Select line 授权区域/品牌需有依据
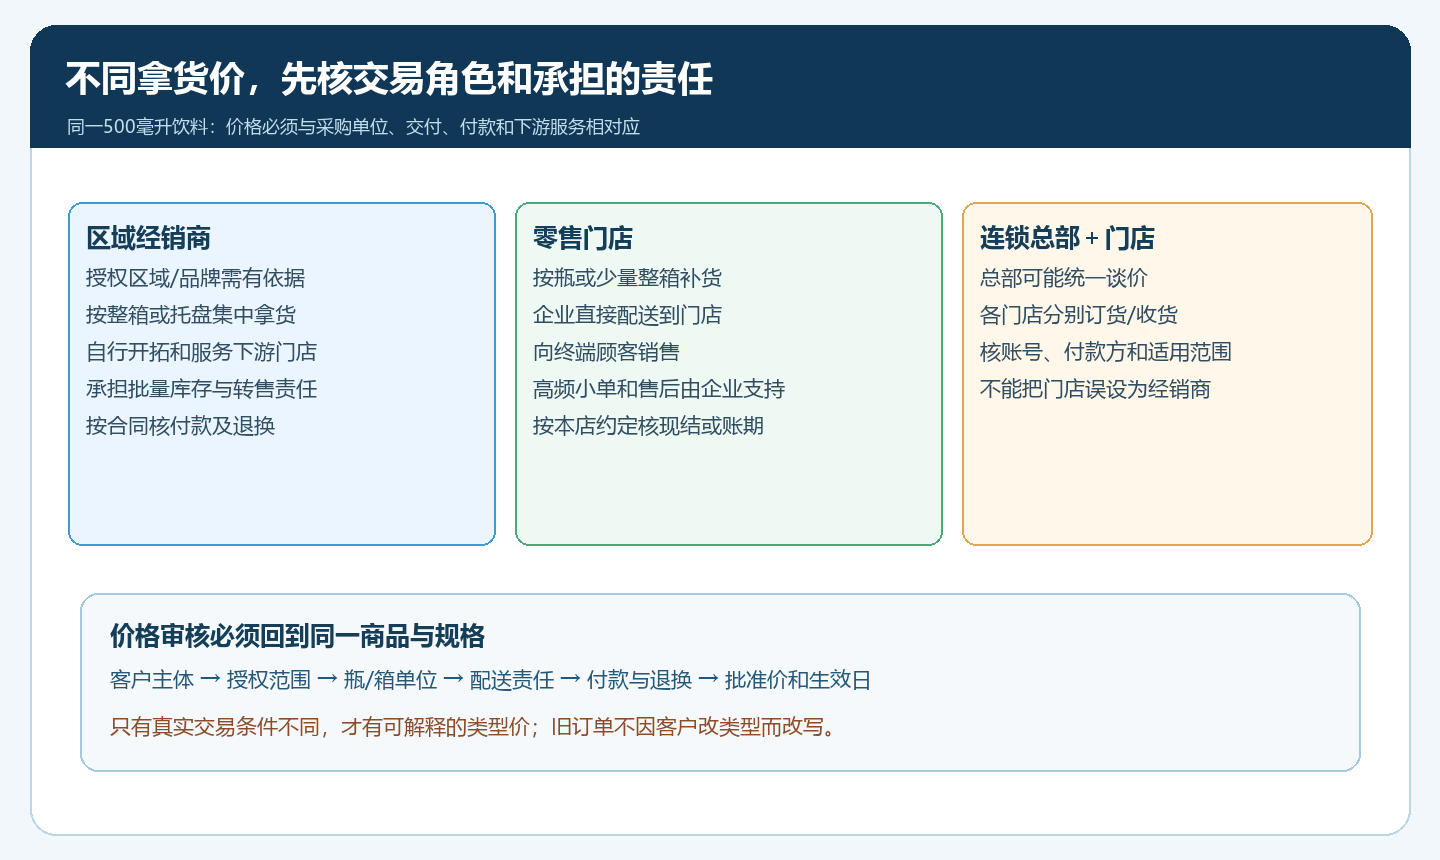 pos(195,278)
